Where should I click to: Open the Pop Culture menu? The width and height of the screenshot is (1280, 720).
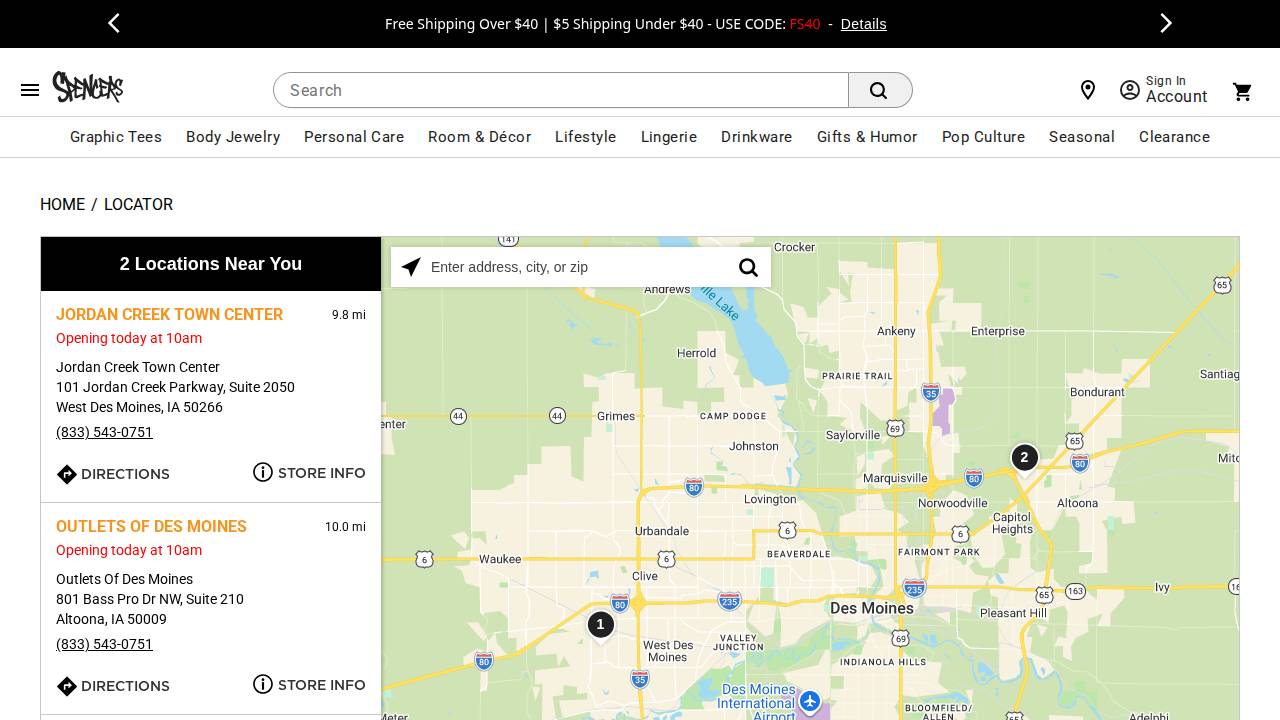[x=983, y=137]
